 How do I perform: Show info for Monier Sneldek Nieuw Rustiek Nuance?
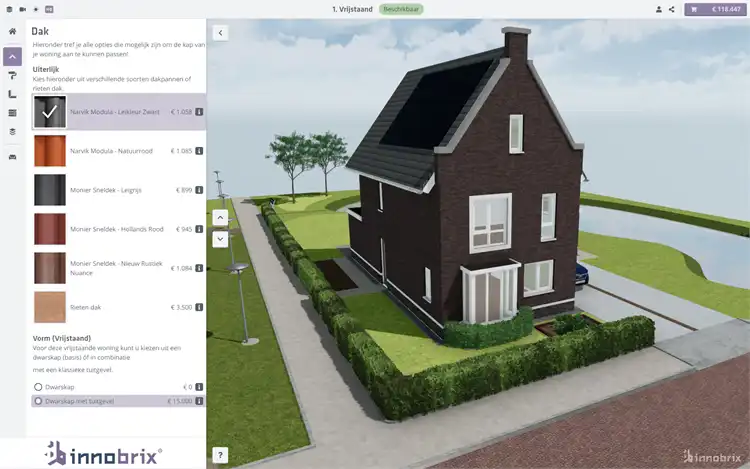(x=199, y=268)
